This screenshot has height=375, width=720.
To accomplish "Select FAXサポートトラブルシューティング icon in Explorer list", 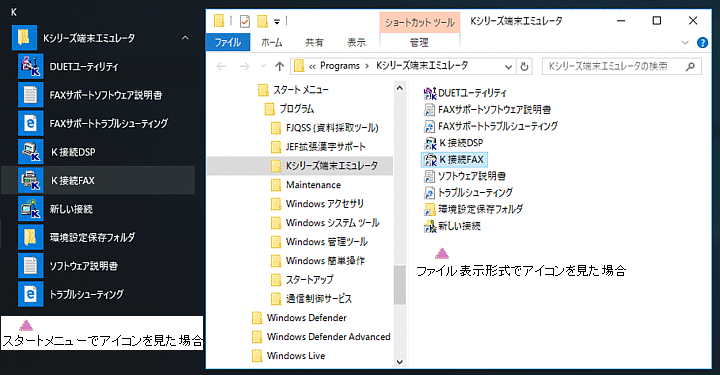I will click(430, 126).
